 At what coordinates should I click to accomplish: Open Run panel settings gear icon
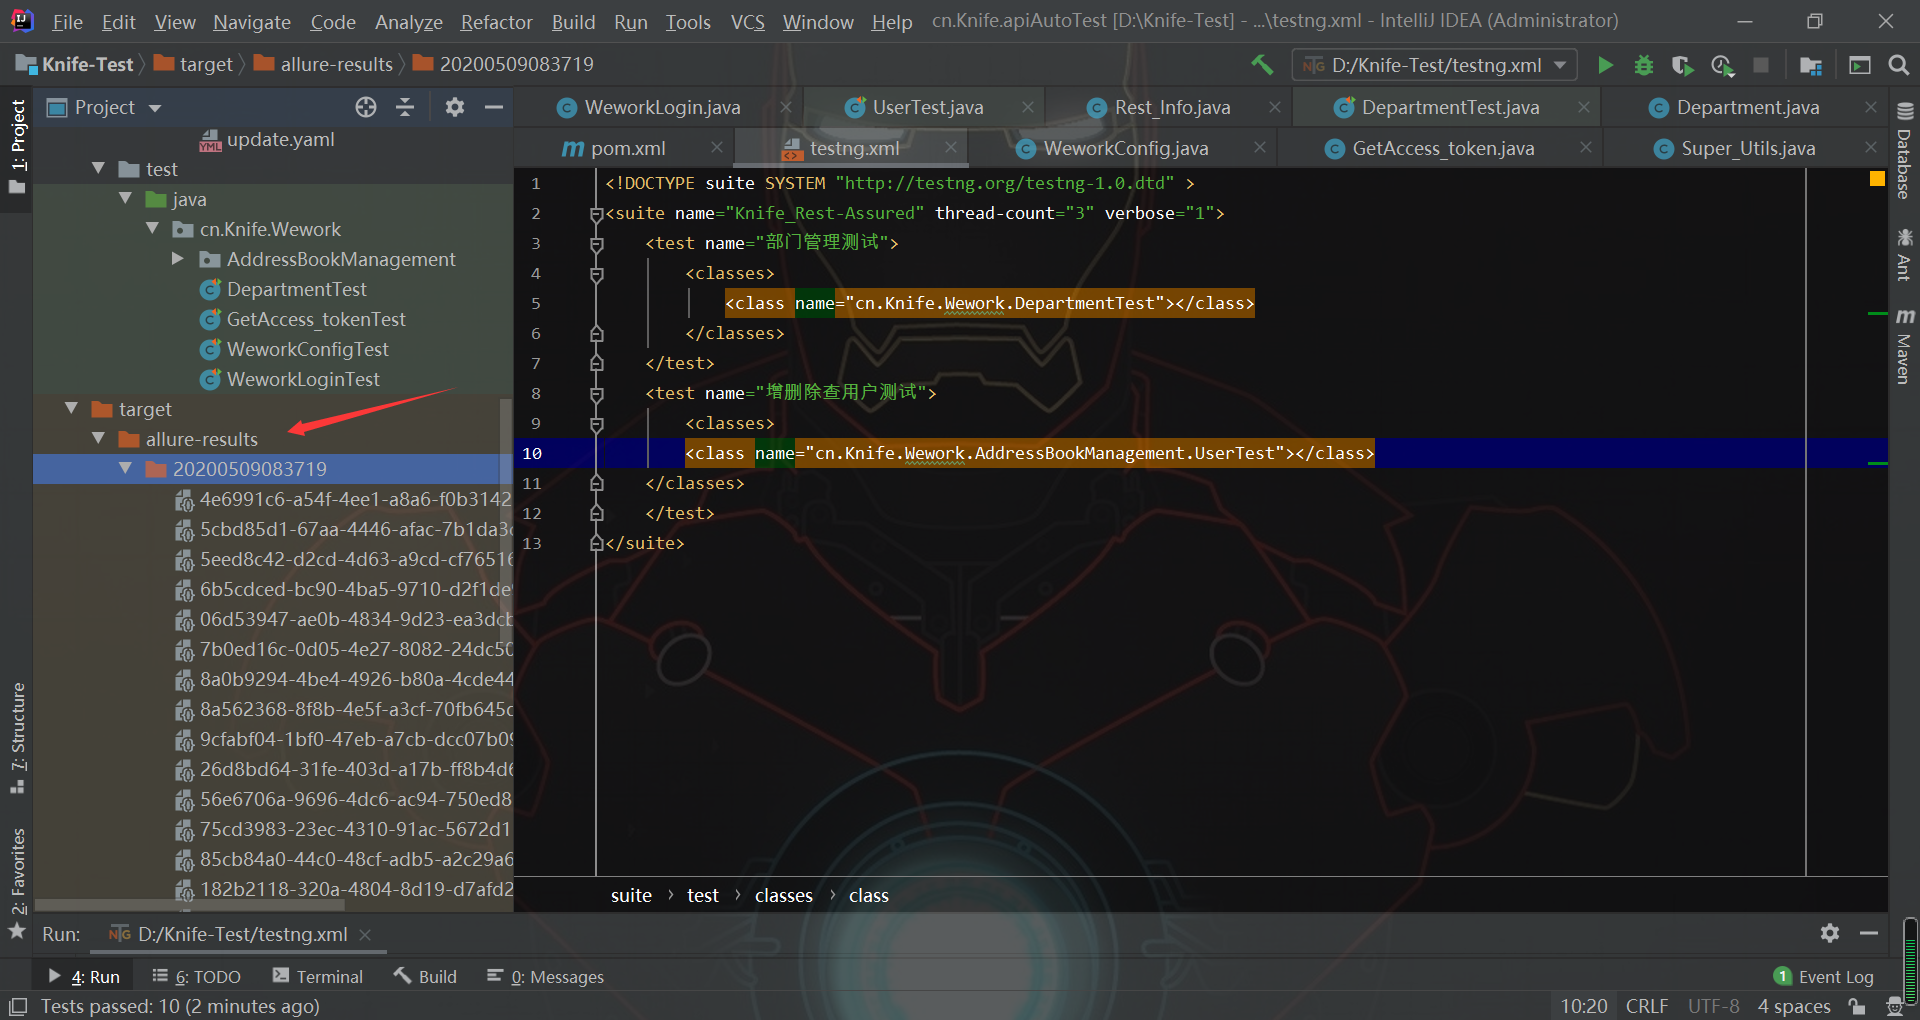(x=1829, y=933)
